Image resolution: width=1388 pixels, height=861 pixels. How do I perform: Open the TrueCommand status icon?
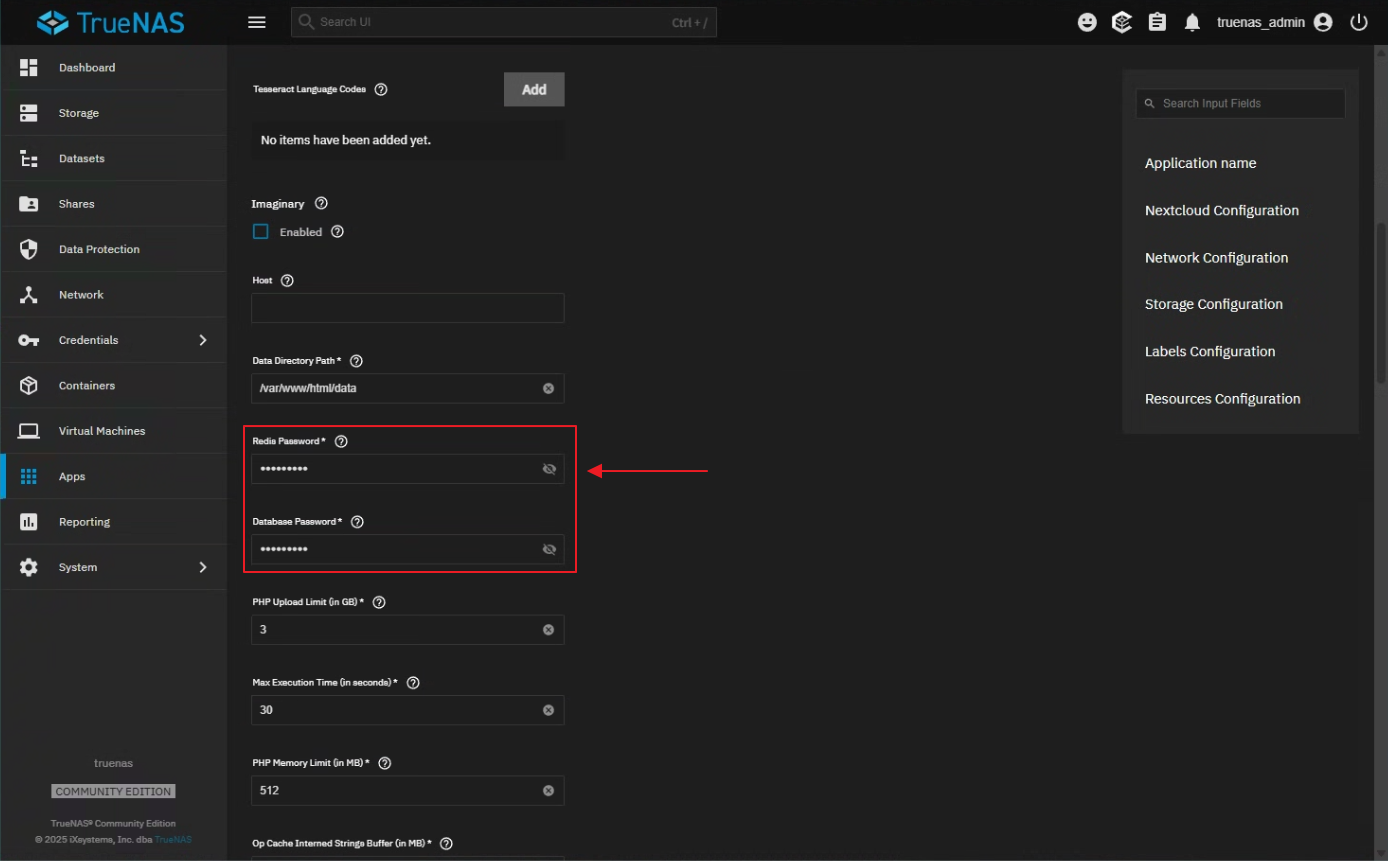[1122, 22]
